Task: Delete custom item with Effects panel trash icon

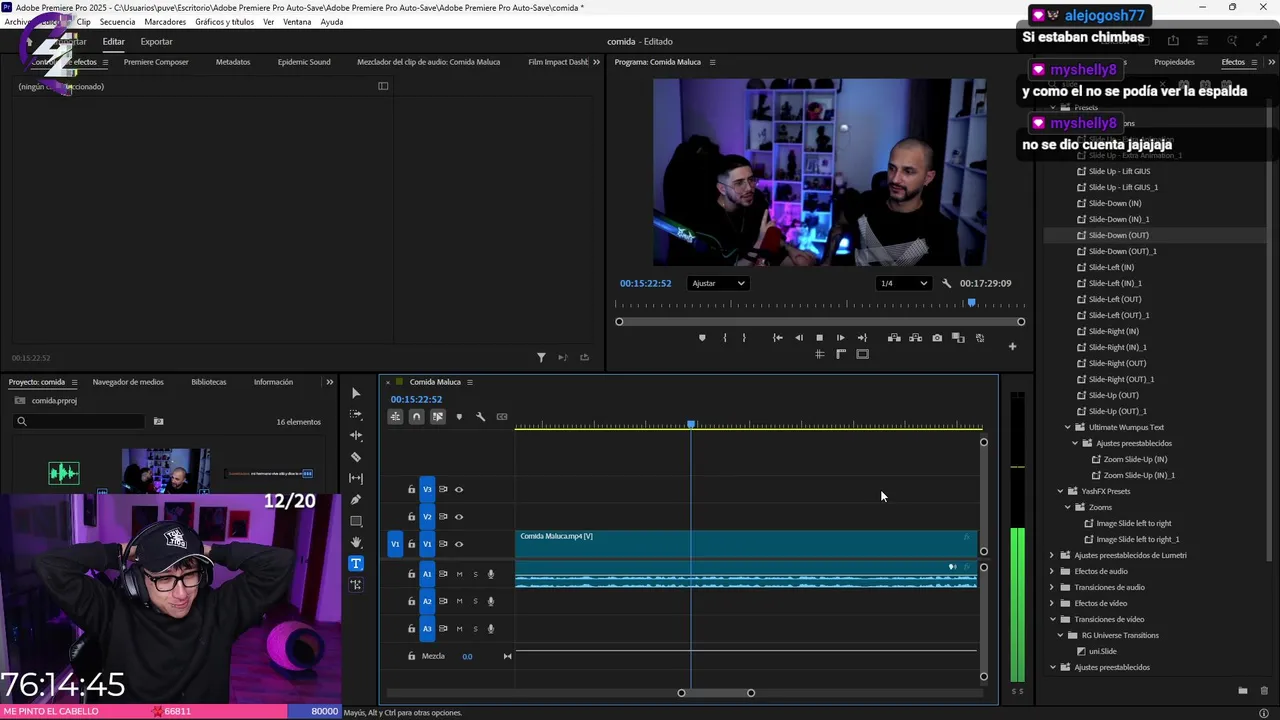Action: (x=1264, y=691)
